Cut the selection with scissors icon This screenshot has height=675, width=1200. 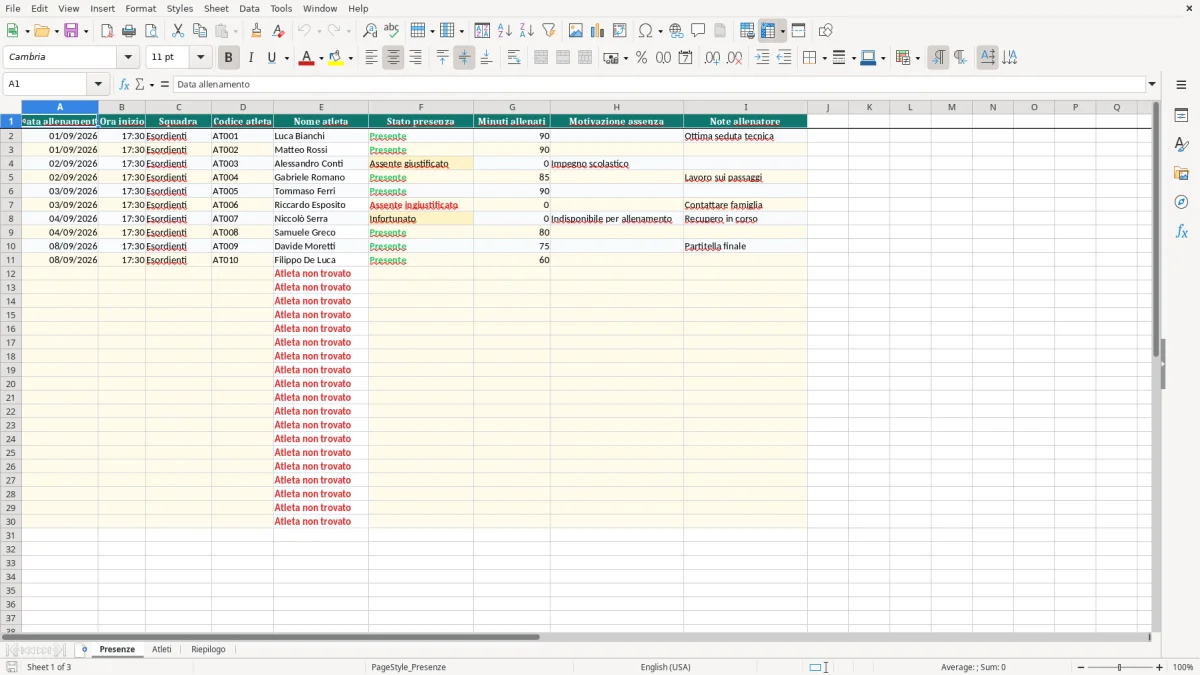click(x=177, y=31)
